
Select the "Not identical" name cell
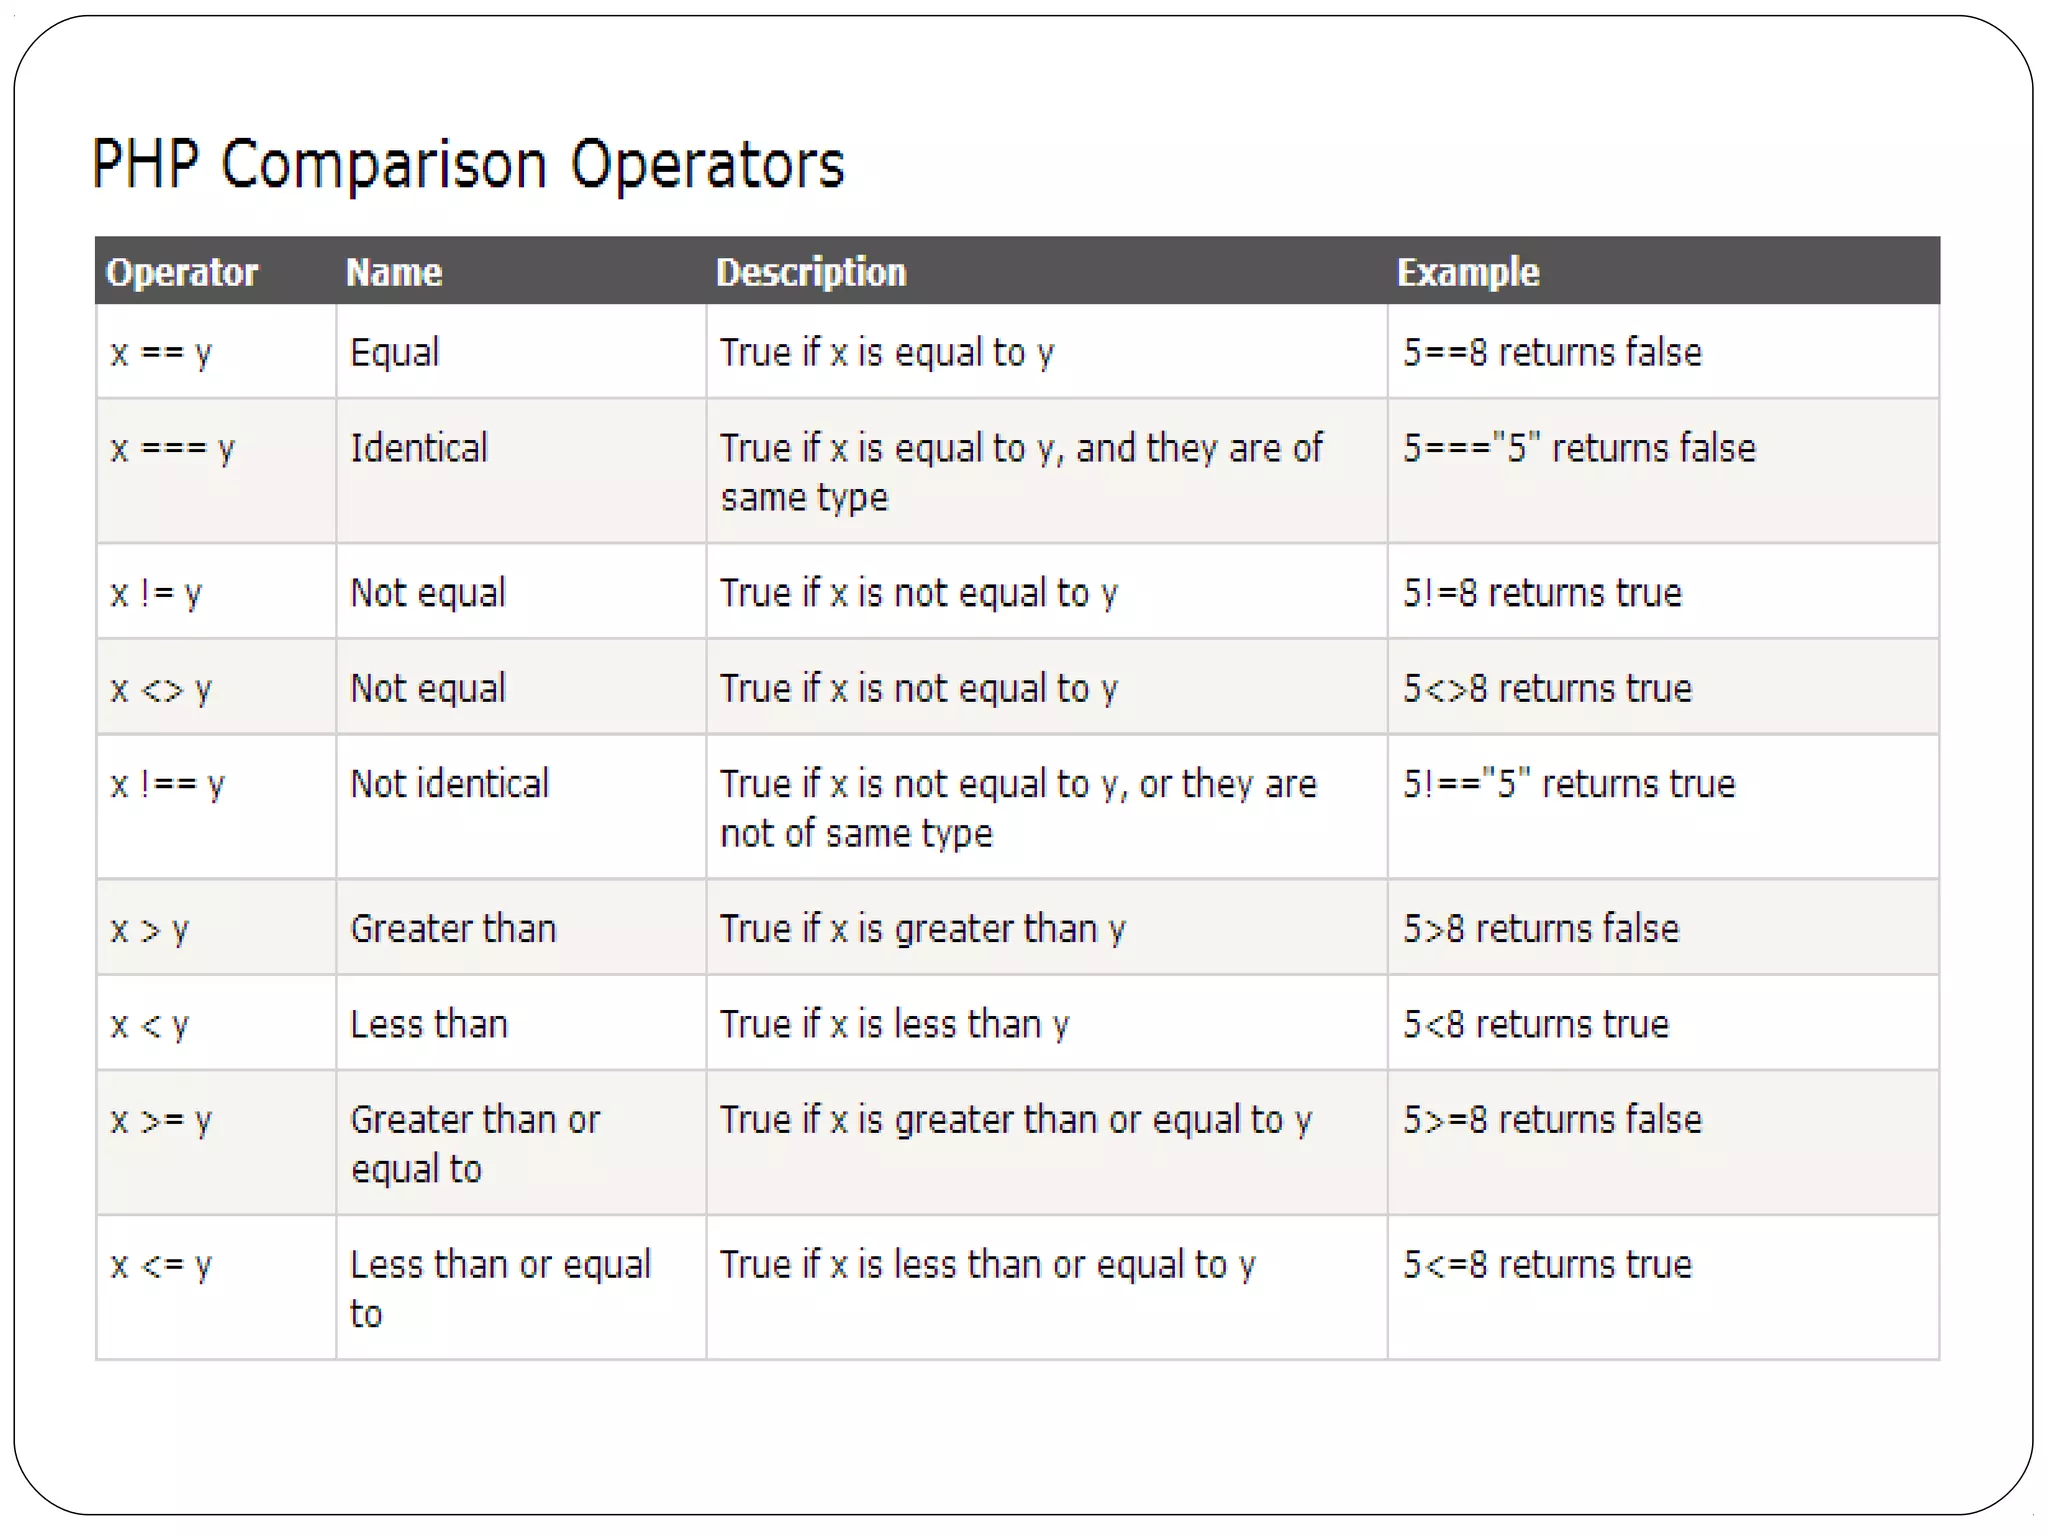(x=449, y=784)
